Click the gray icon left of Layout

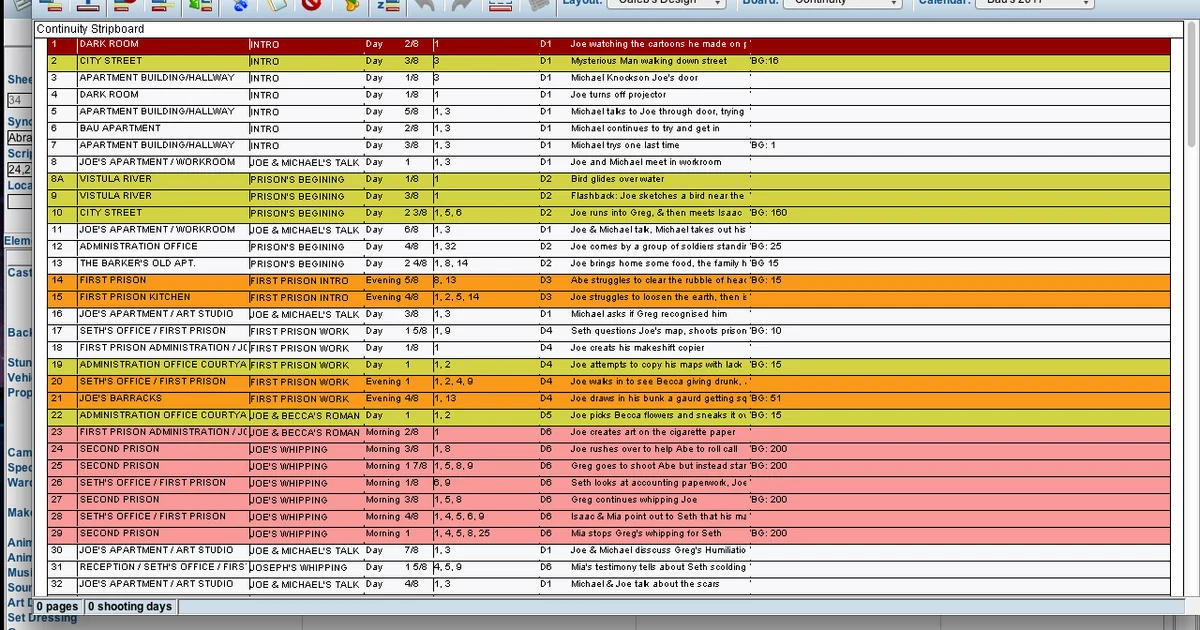[539, 5]
